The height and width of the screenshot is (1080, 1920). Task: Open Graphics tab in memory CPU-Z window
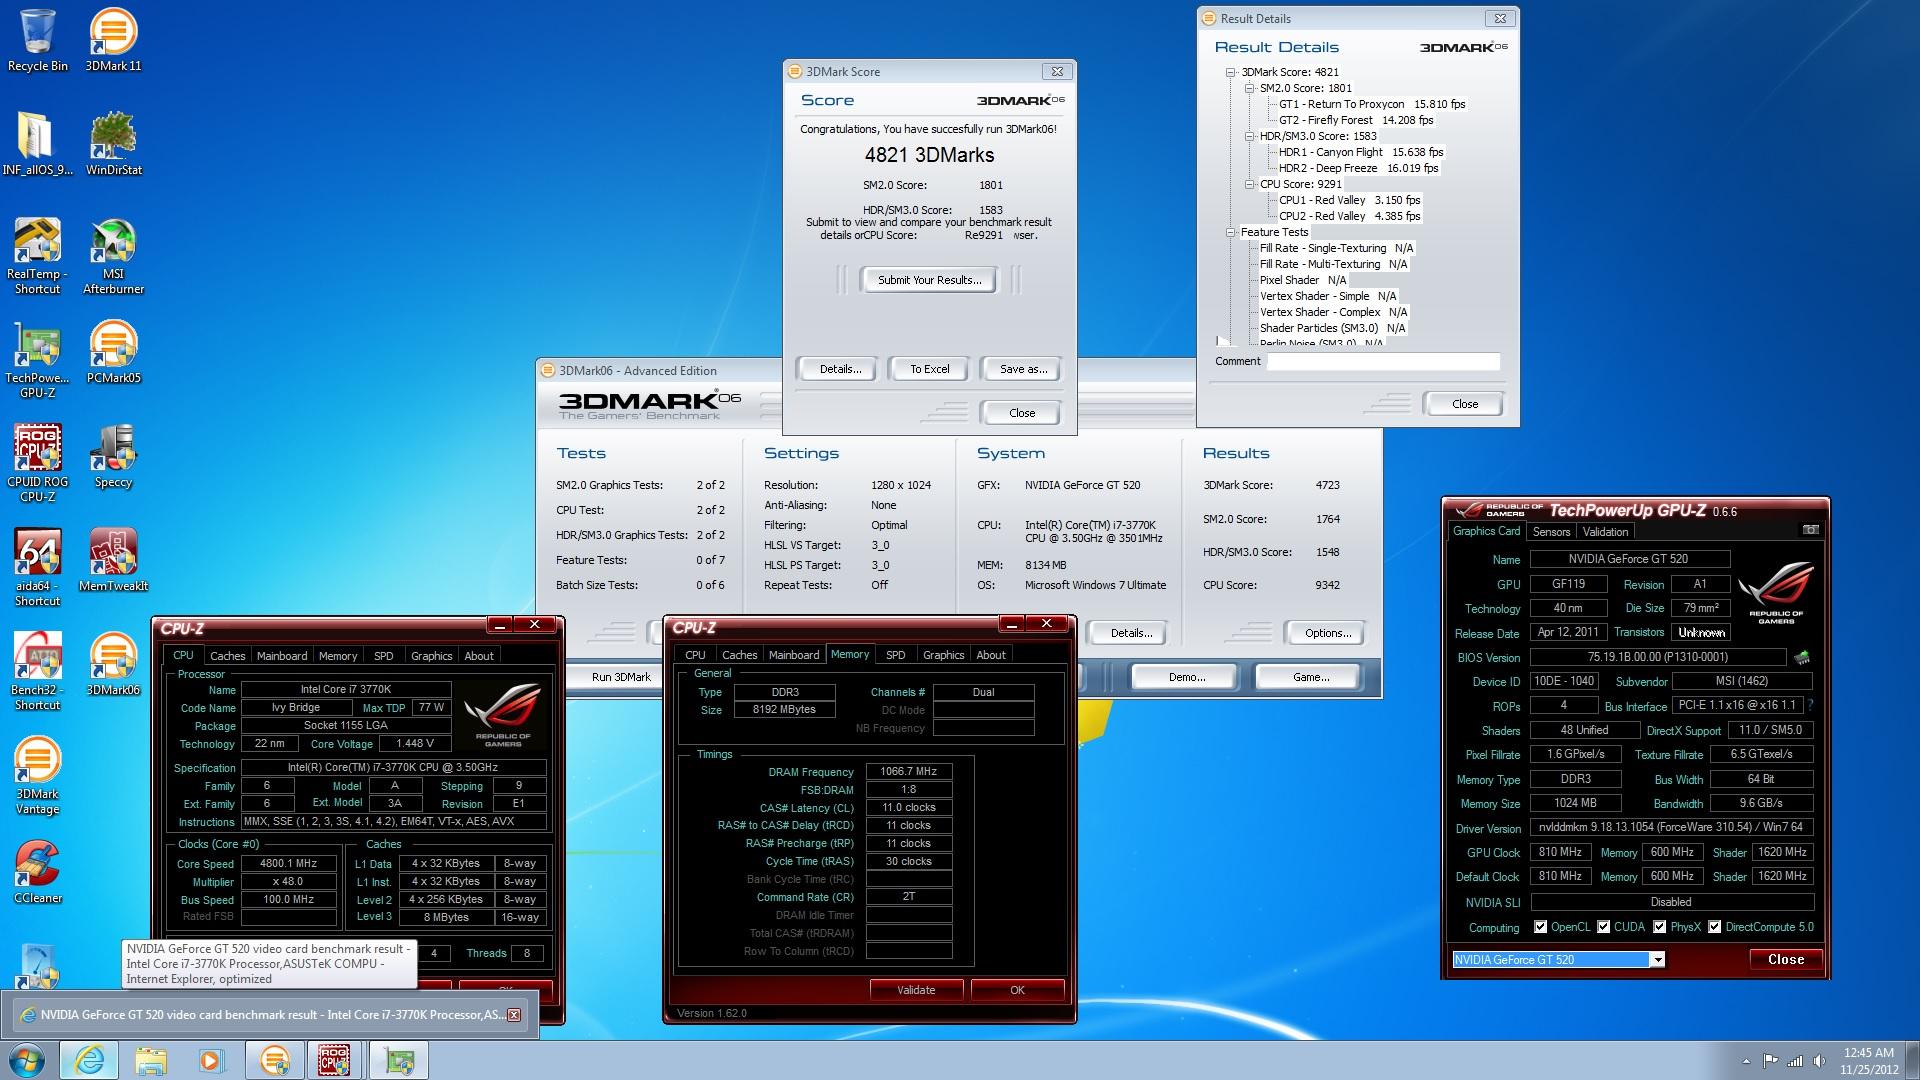click(x=943, y=655)
